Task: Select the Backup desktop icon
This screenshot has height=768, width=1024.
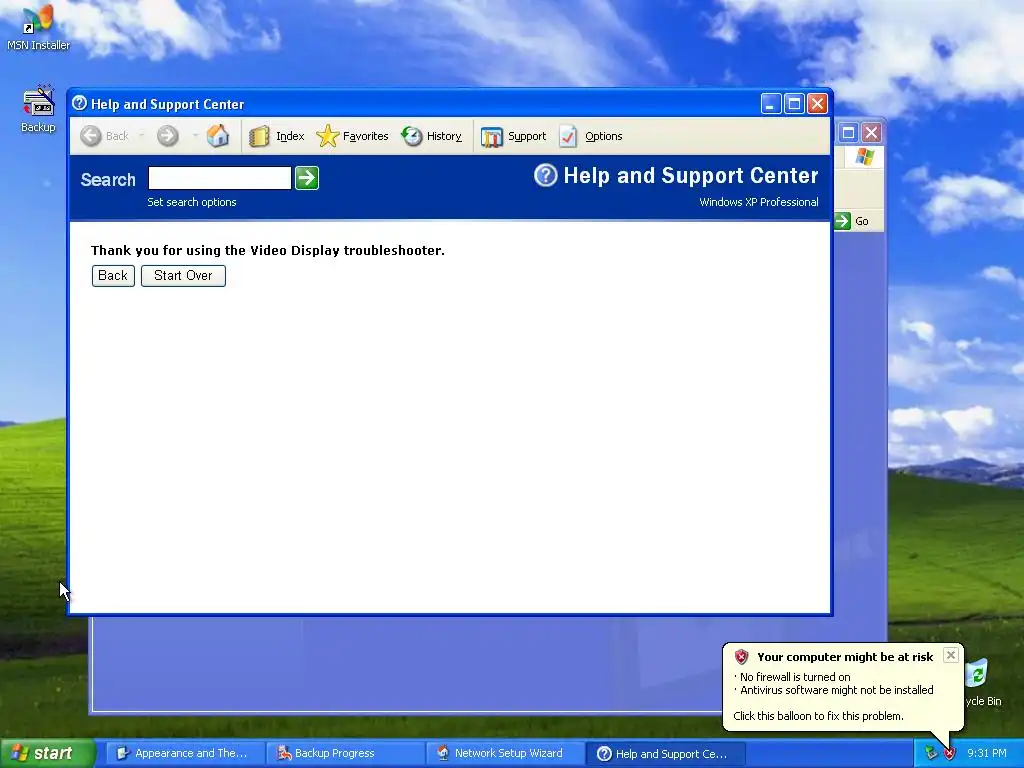Action: (x=38, y=109)
